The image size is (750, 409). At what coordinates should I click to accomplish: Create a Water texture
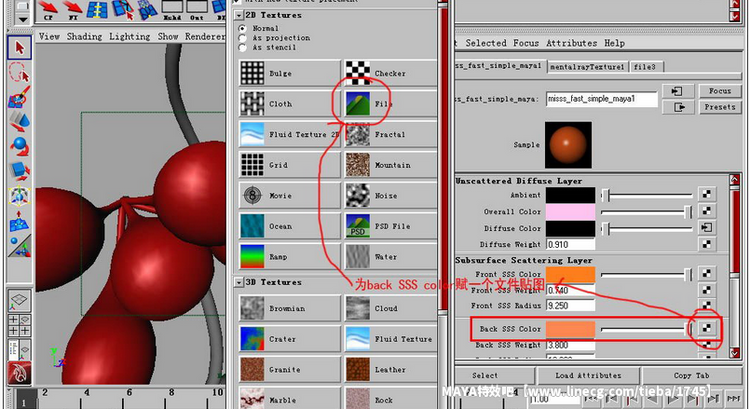click(x=391, y=257)
